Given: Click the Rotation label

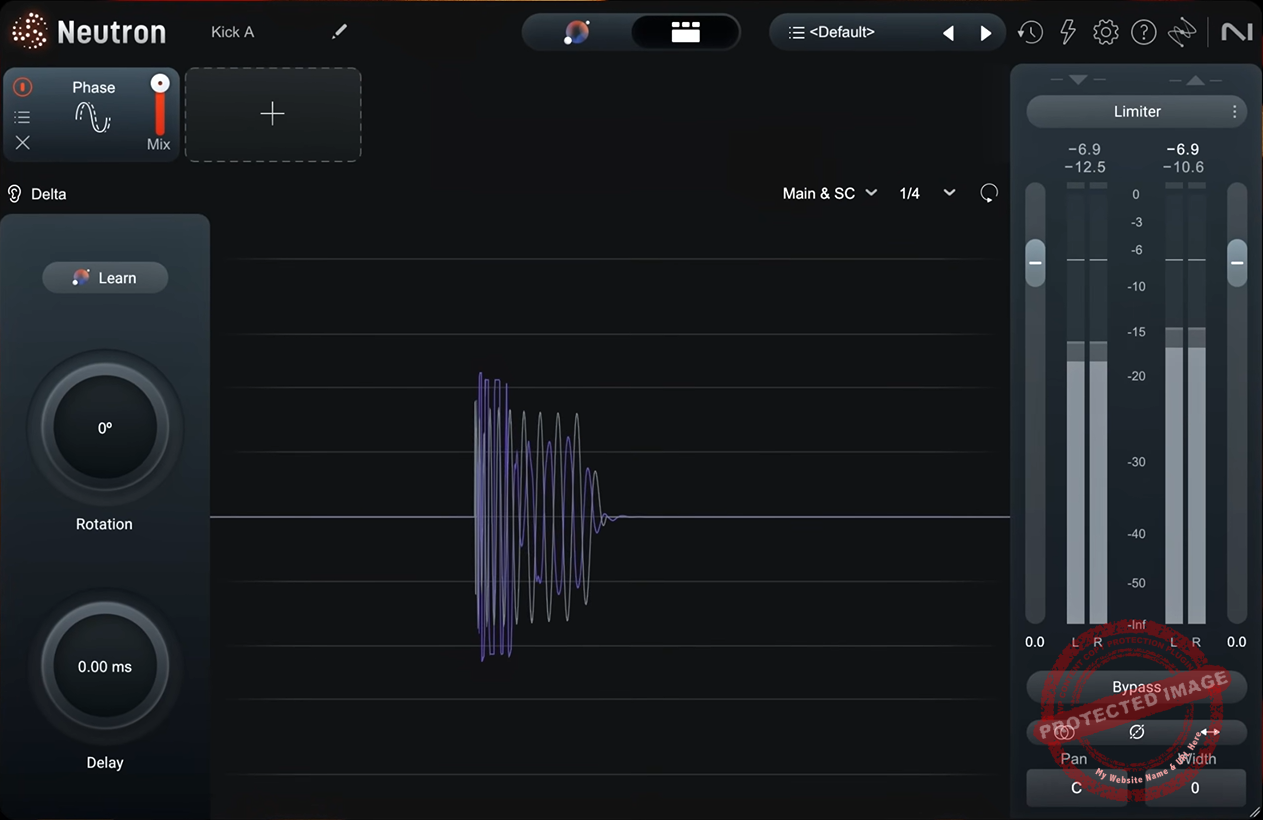Looking at the screenshot, I should (104, 524).
